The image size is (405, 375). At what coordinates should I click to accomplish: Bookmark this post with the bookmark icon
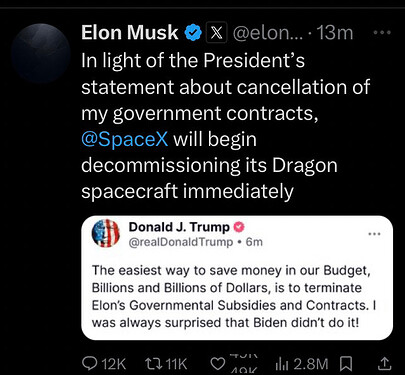point(346,364)
